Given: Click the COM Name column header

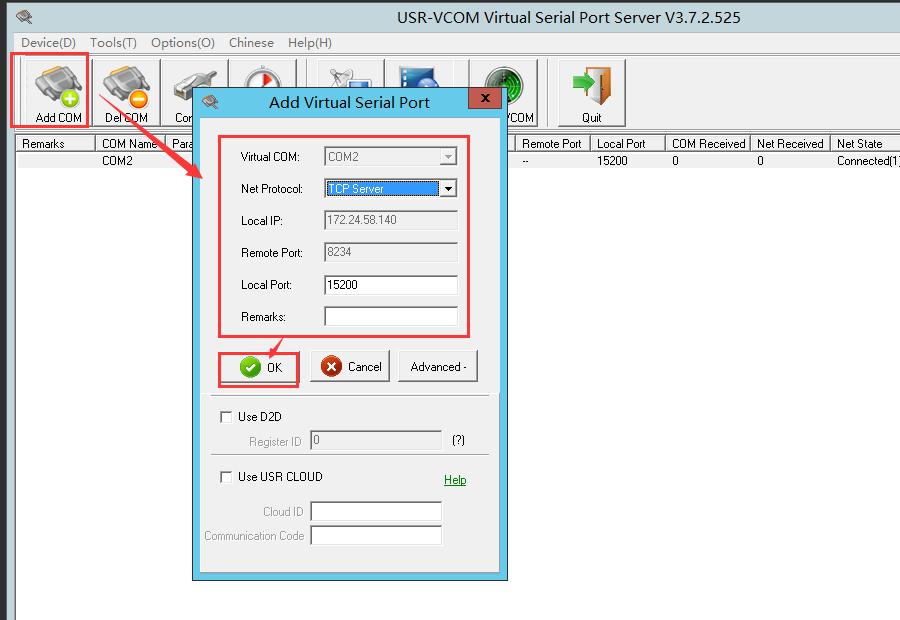Looking at the screenshot, I should click(x=130, y=144).
